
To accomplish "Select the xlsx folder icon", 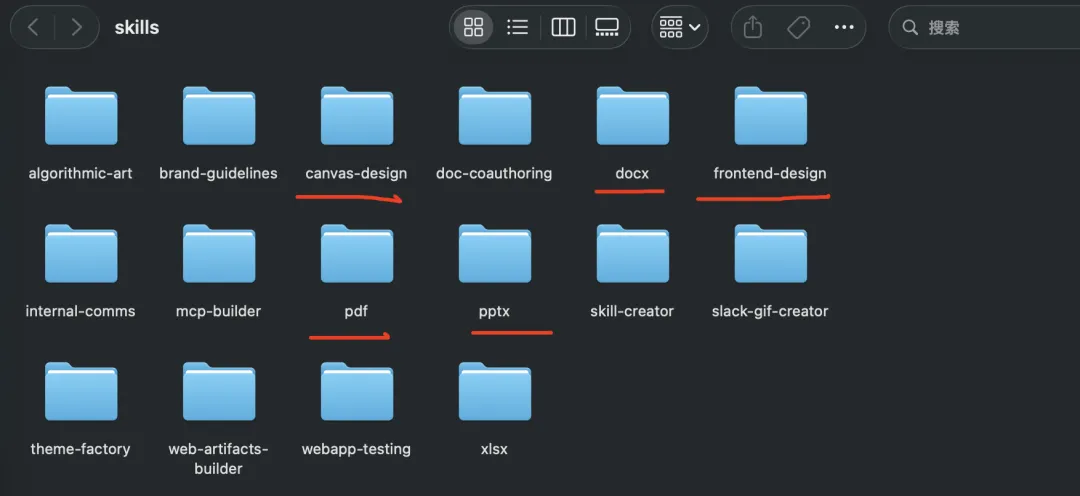I will coord(495,391).
